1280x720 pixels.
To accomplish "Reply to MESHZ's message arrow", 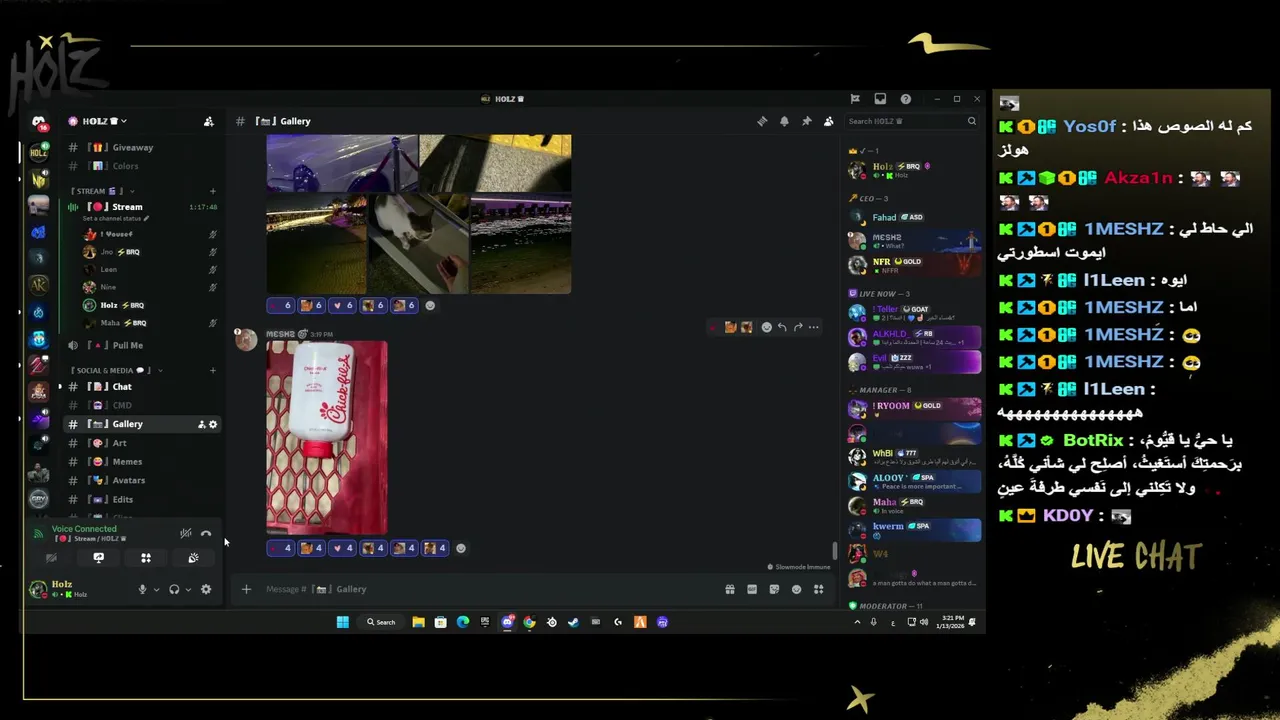I will [x=782, y=327].
